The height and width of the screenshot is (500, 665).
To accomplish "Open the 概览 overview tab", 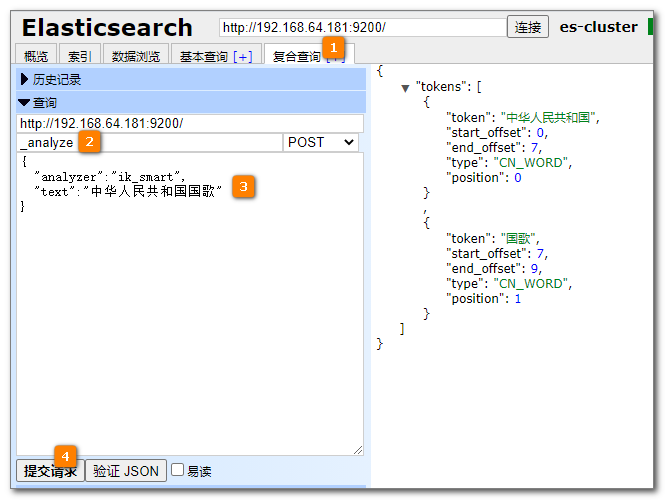I will 36,55.
